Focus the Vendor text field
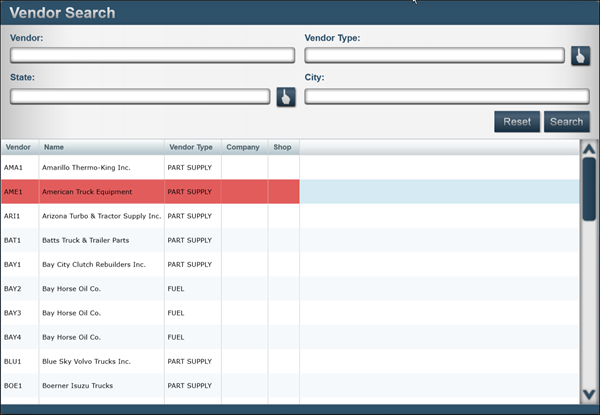 (x=152, y=56)
